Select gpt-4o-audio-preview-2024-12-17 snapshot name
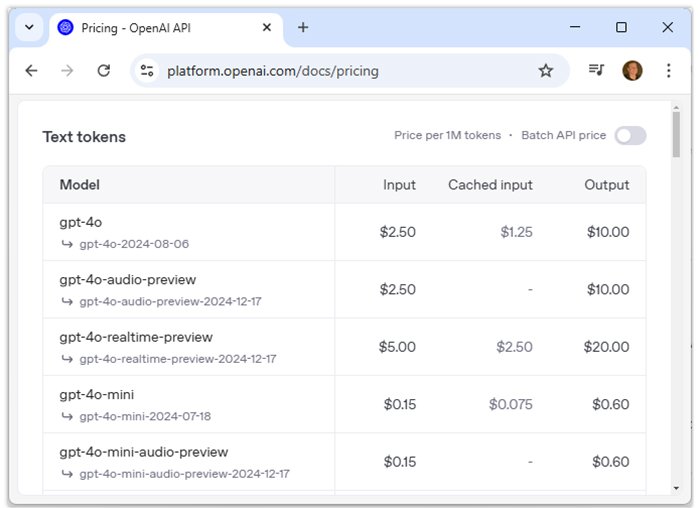Image resolution: width=700 pixels, height=508 pixels. pyautogui.click(x=171, y=301)
